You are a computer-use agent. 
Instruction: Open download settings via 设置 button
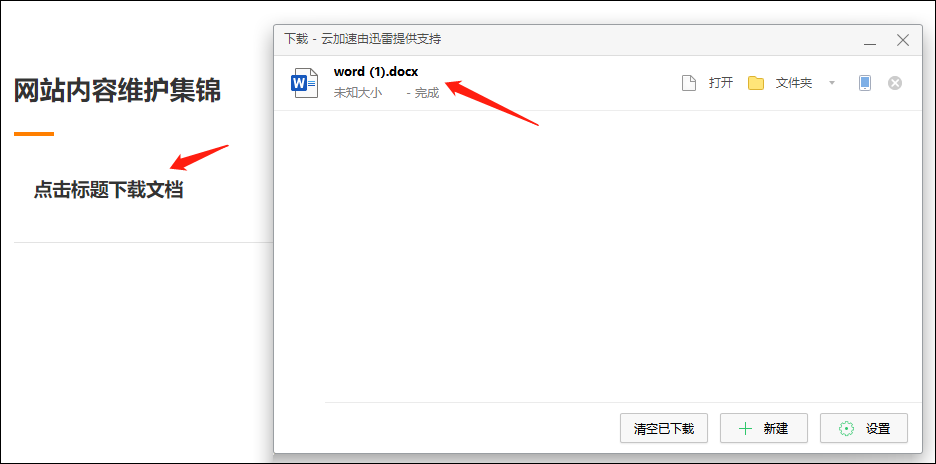click(x=864, y=428)
